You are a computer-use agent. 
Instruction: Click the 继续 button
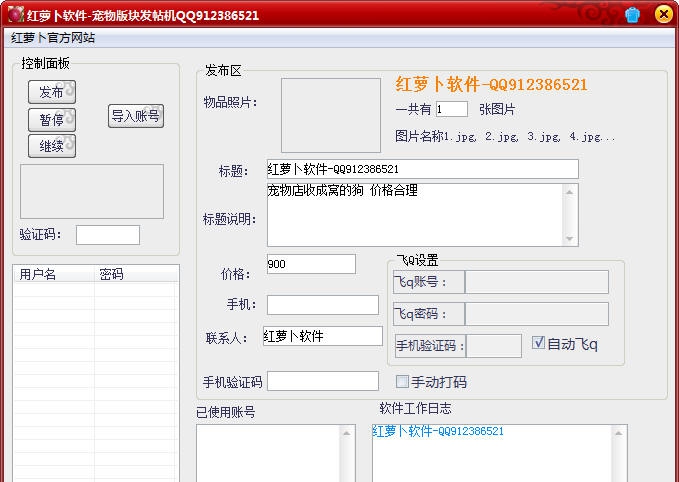tap(52, 146)
